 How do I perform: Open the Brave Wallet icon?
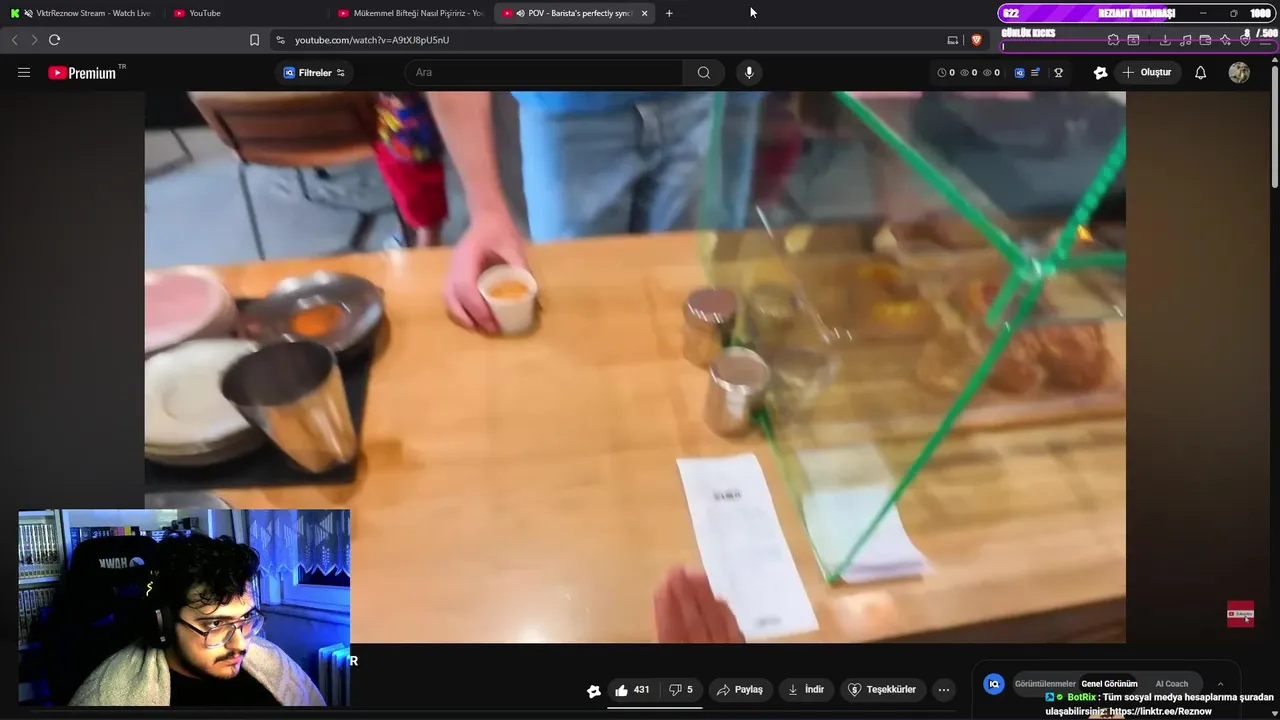coord(1205,40)
